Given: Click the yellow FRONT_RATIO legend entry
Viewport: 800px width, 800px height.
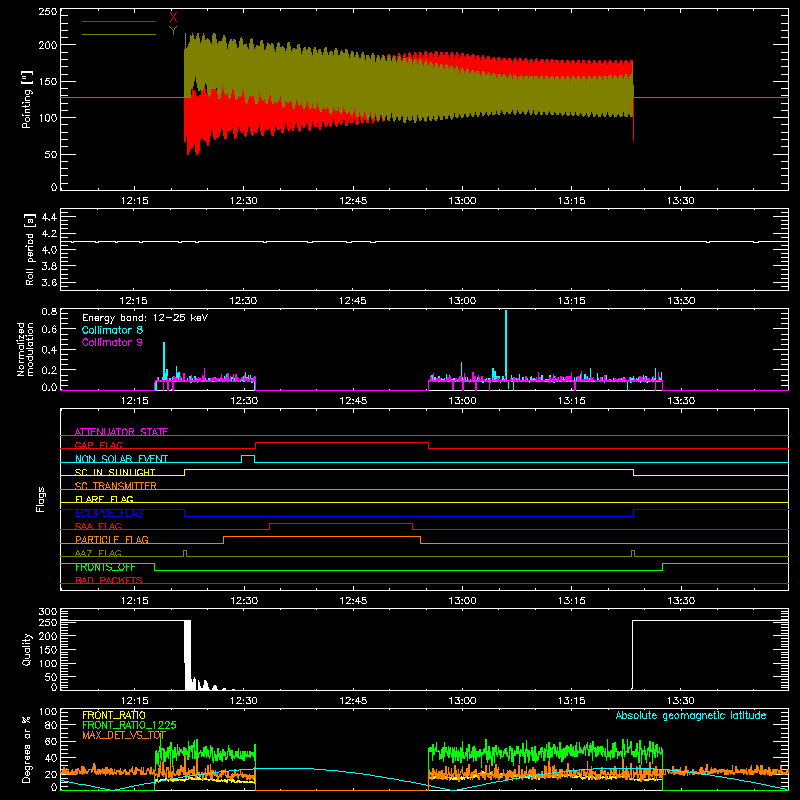Looking at the screenshot, I should point(114,715).
